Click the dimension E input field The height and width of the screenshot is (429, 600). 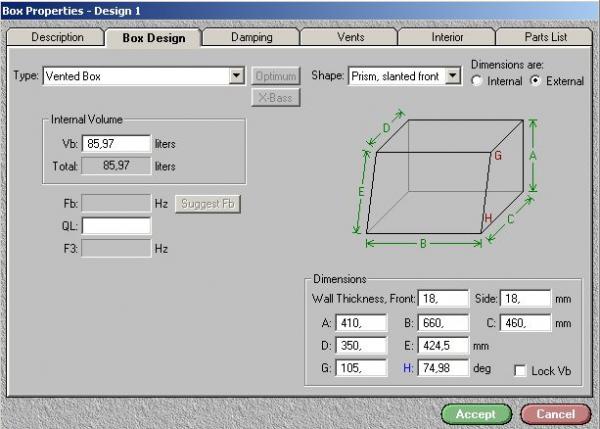pyautogui.click(x=441, y=345)
